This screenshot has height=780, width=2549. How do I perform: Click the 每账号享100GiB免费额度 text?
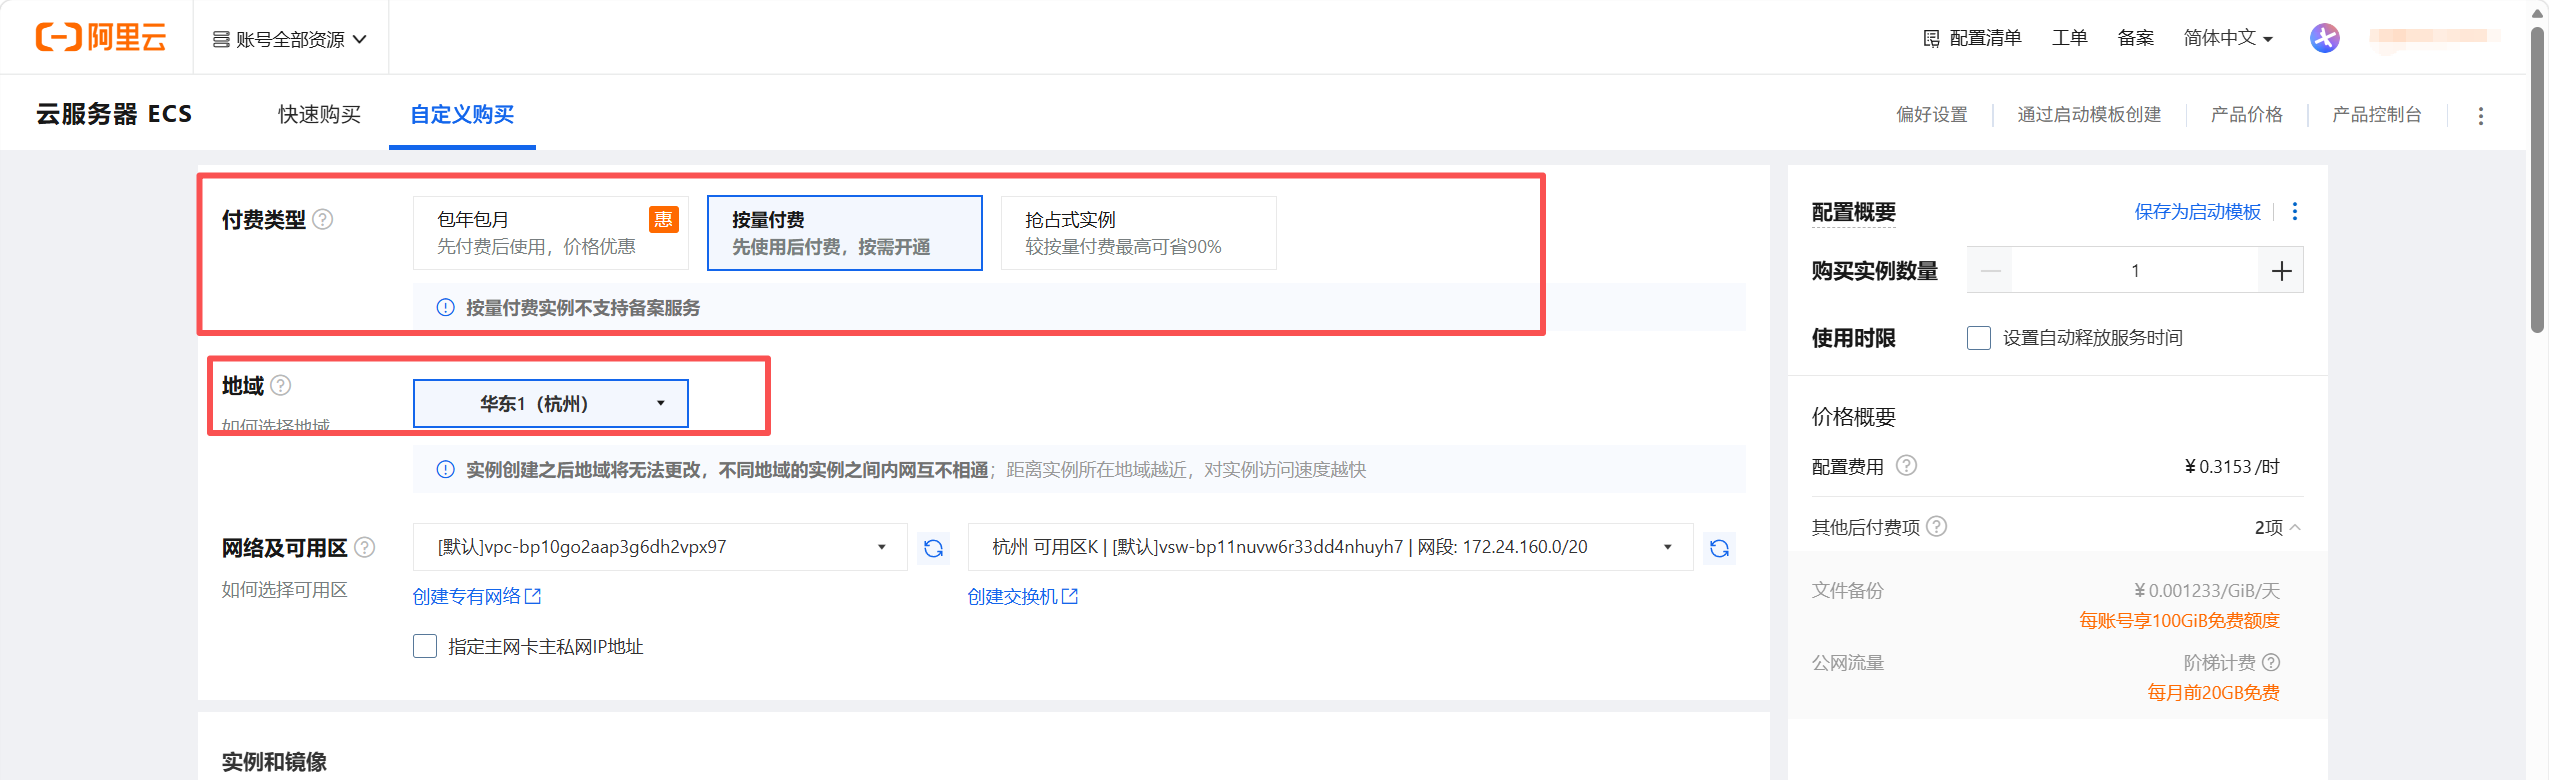pos(2179,621)
